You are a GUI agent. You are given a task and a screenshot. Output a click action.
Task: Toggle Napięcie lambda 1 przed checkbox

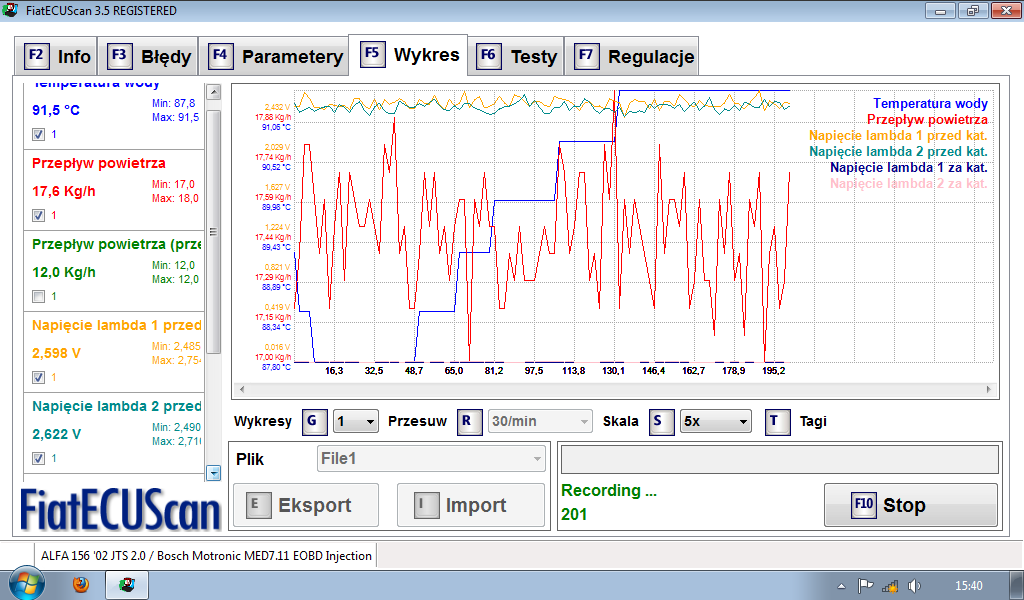[39, 377]
